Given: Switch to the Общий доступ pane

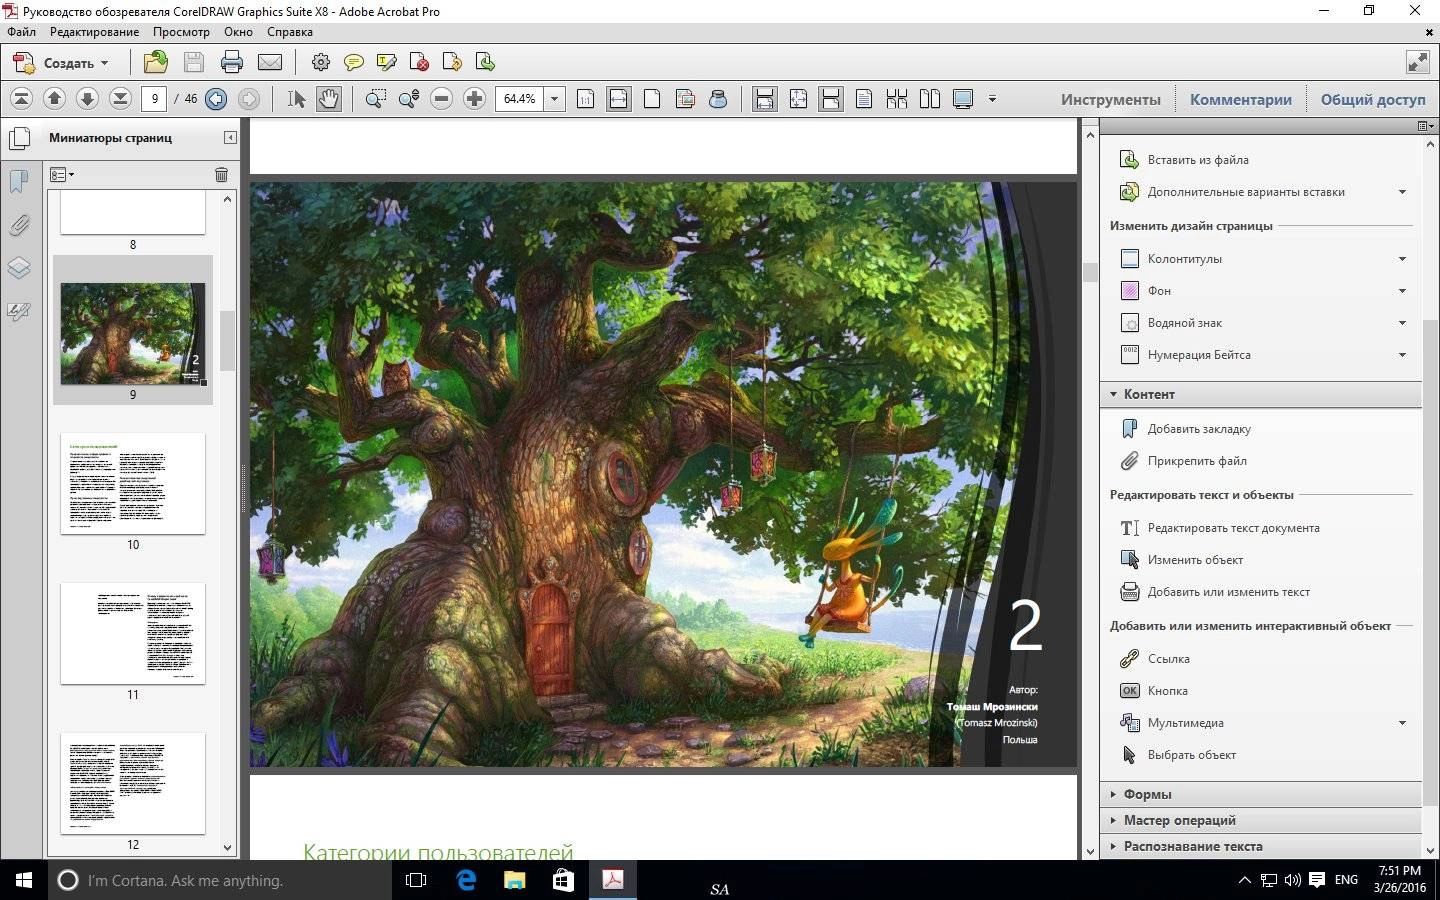Looking at the screenshot, I should pyautogui.click(x=1373, y=99).
